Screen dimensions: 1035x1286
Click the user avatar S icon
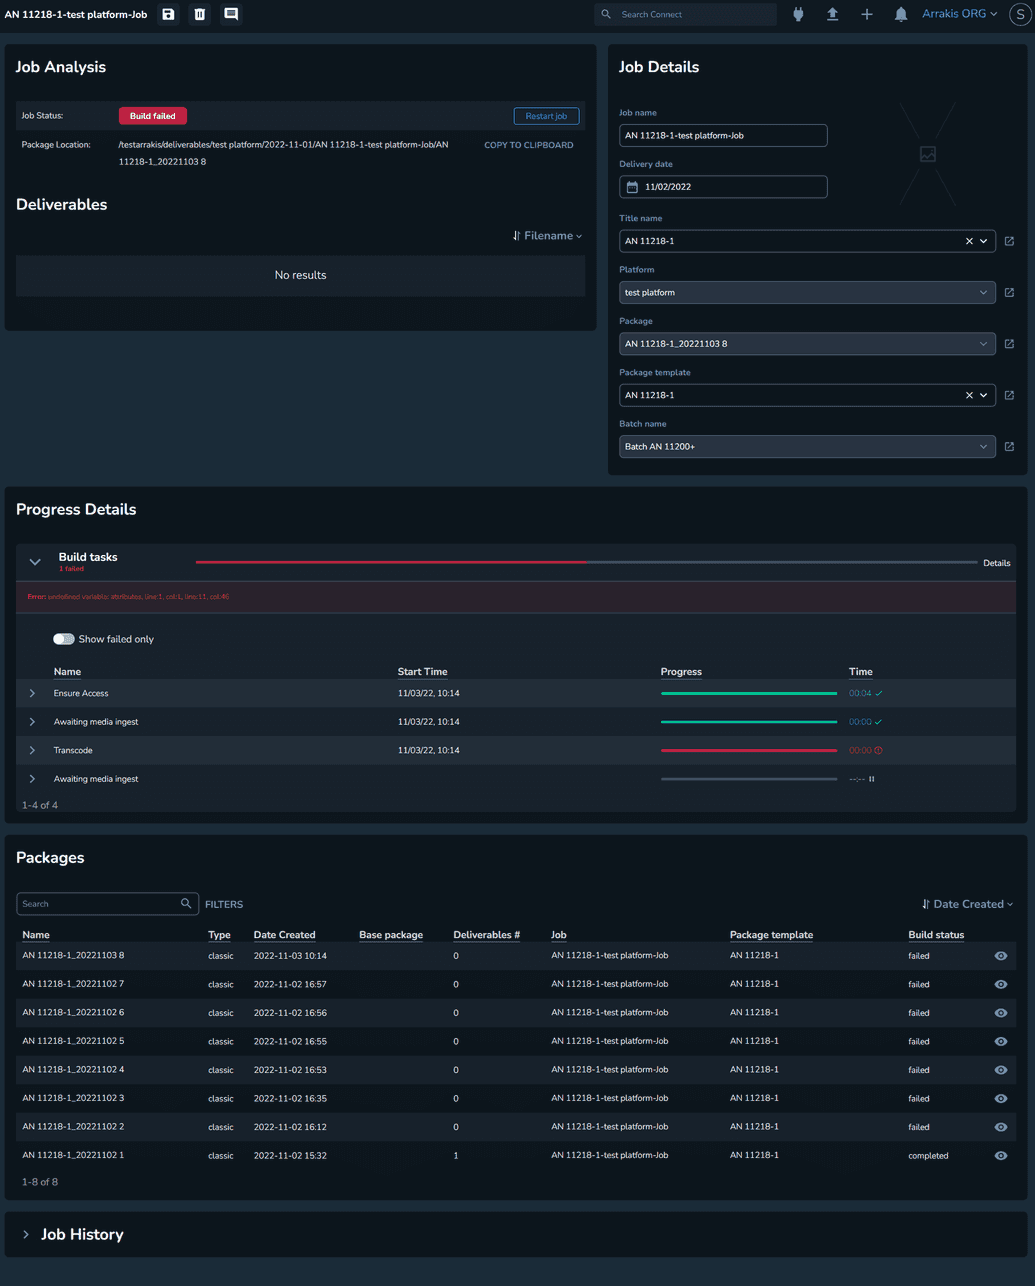coord(1020,14)
